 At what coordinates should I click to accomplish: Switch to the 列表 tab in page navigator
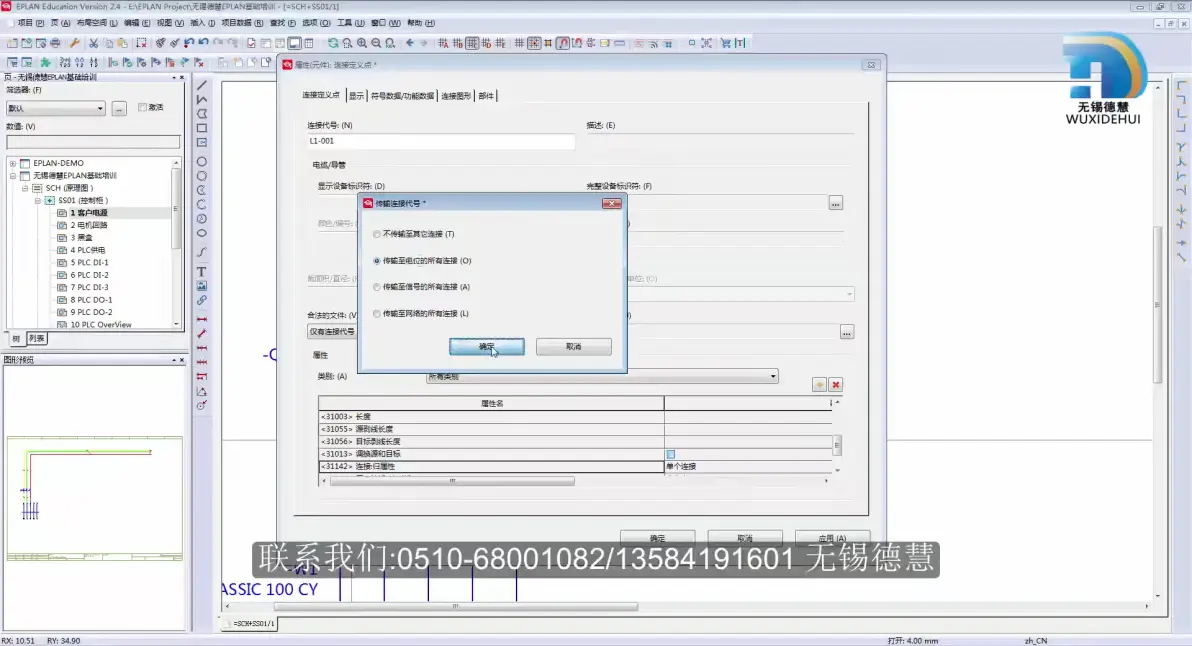point(36,338)
